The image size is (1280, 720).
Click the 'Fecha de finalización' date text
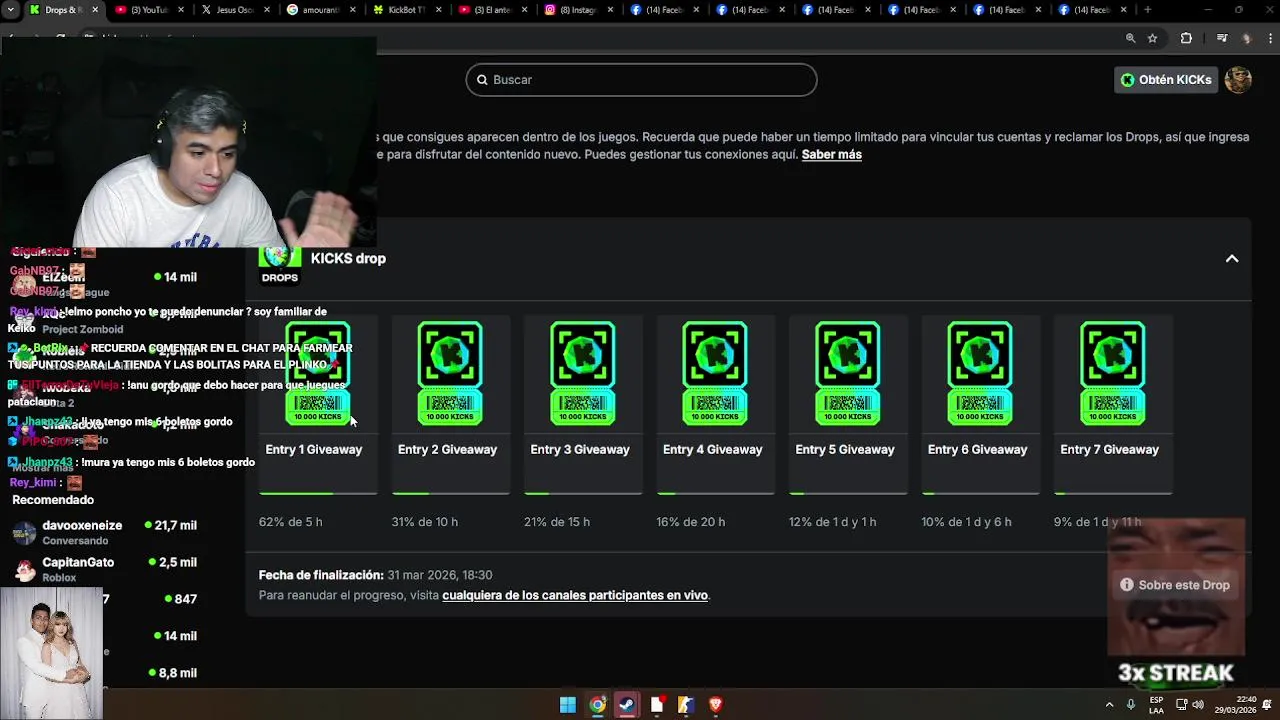tap(375, 575)
